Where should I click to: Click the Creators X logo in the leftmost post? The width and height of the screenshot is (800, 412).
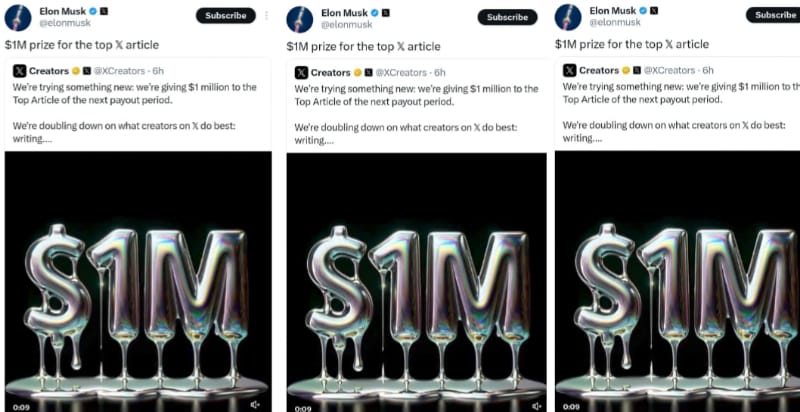(x=20, y=72)
